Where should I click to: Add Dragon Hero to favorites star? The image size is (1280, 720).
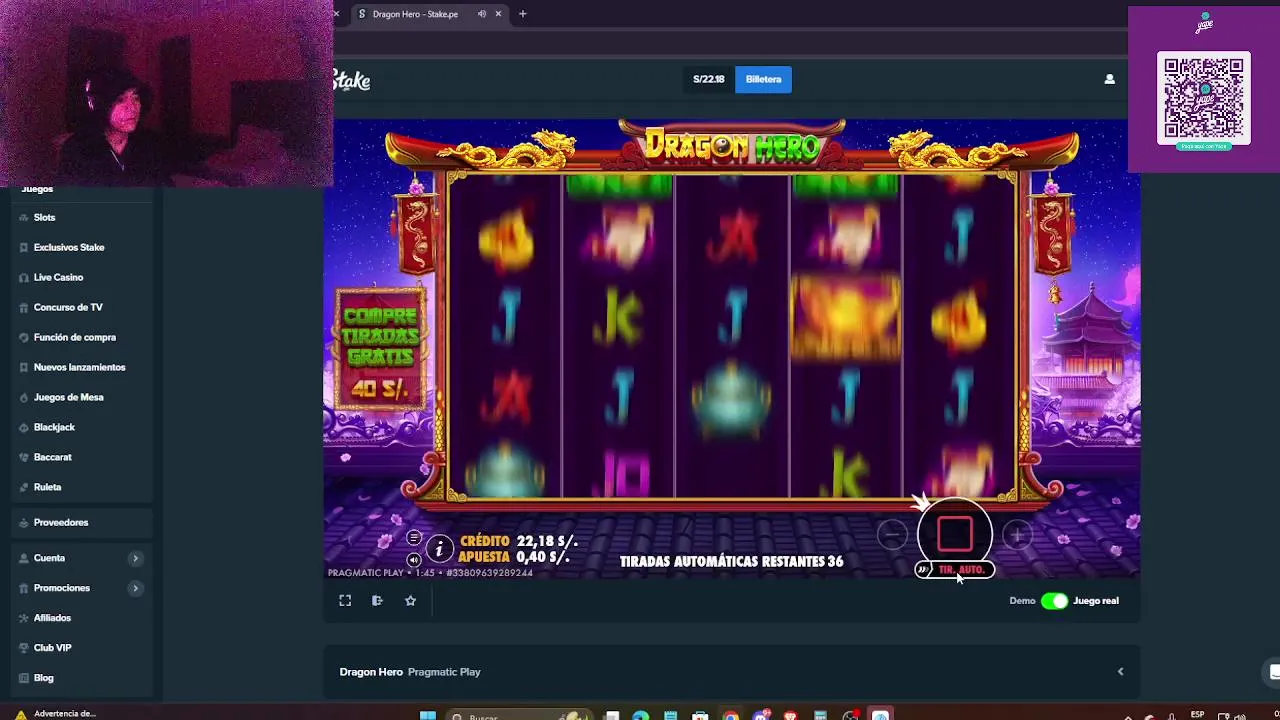410,601
